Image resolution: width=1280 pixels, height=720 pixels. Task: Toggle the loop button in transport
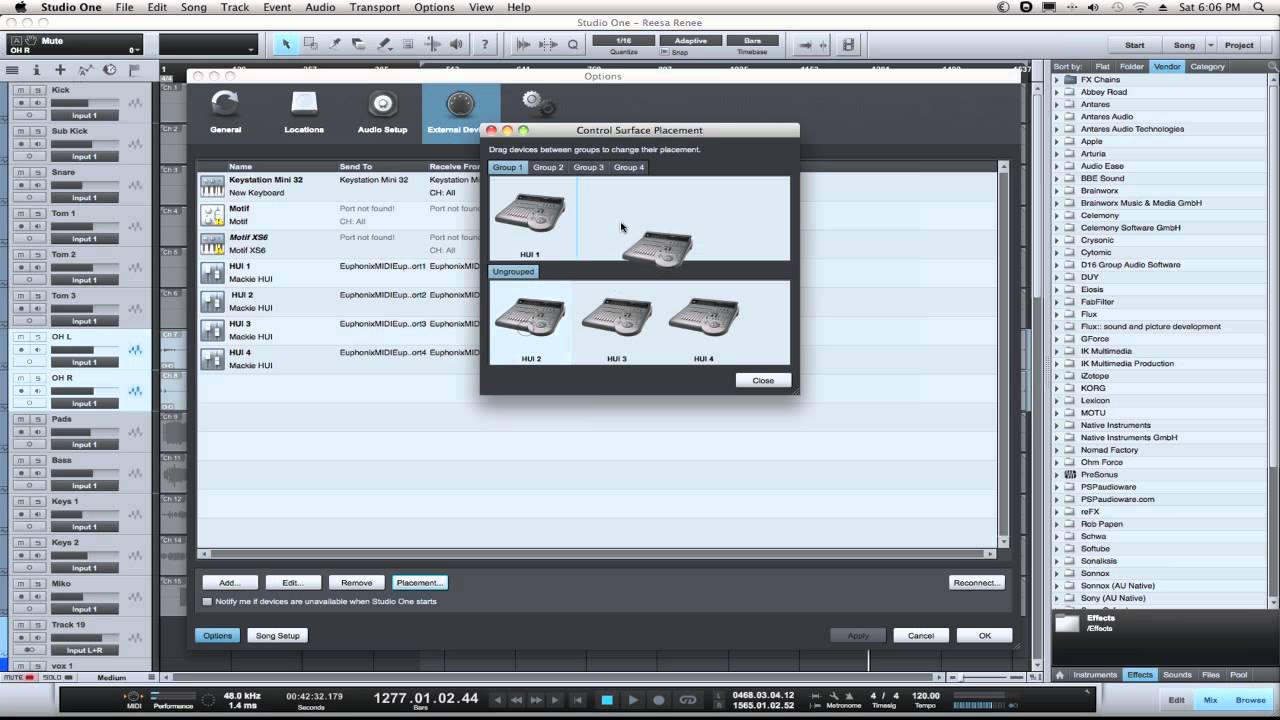[x=687, y=700]
